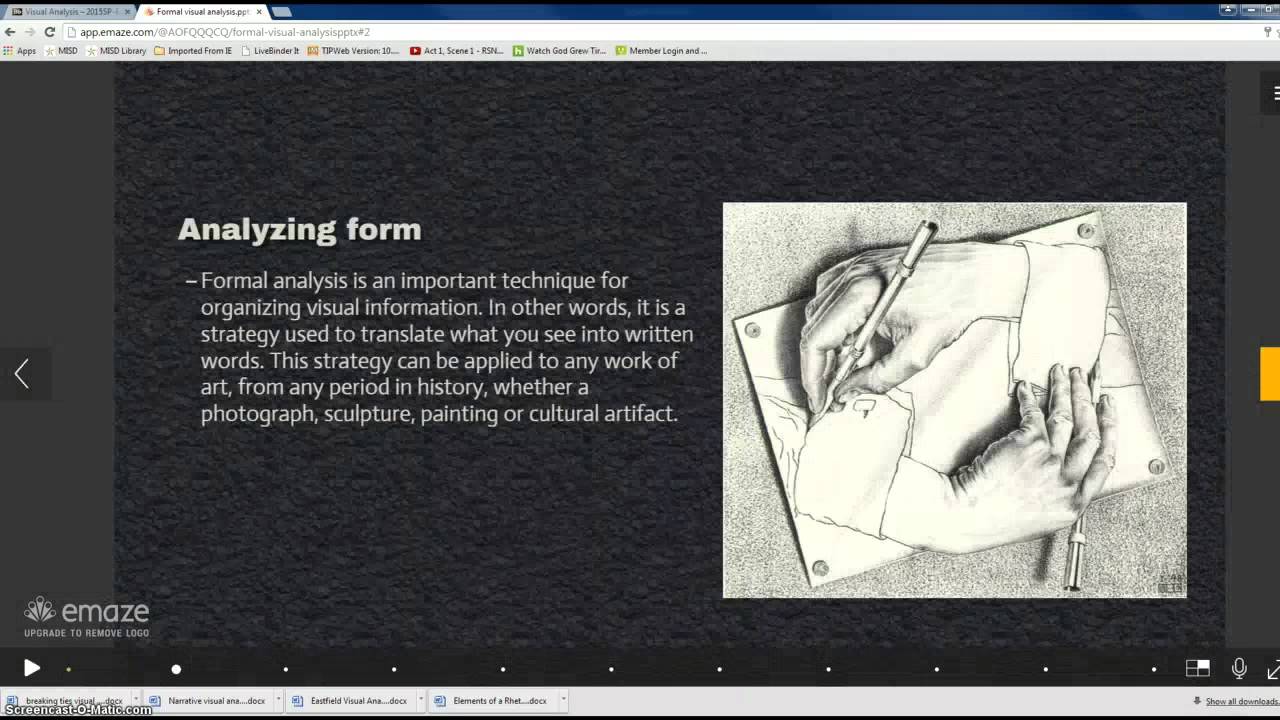Click the browser back arrow
1280x720 pixels.
pos(10,32)
